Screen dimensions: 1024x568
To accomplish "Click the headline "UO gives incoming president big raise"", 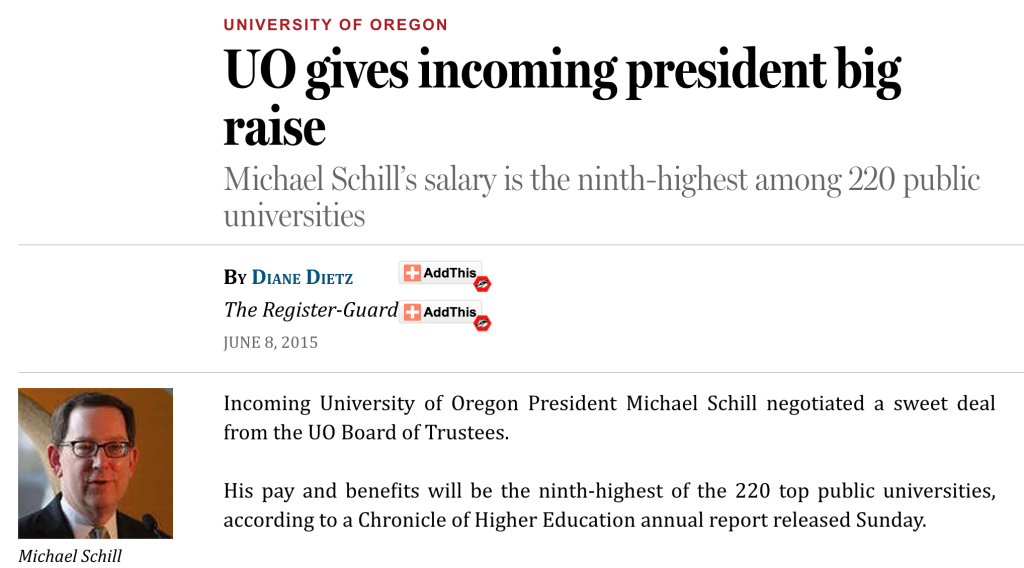I will pyautogui.click(x=562, y=97).
